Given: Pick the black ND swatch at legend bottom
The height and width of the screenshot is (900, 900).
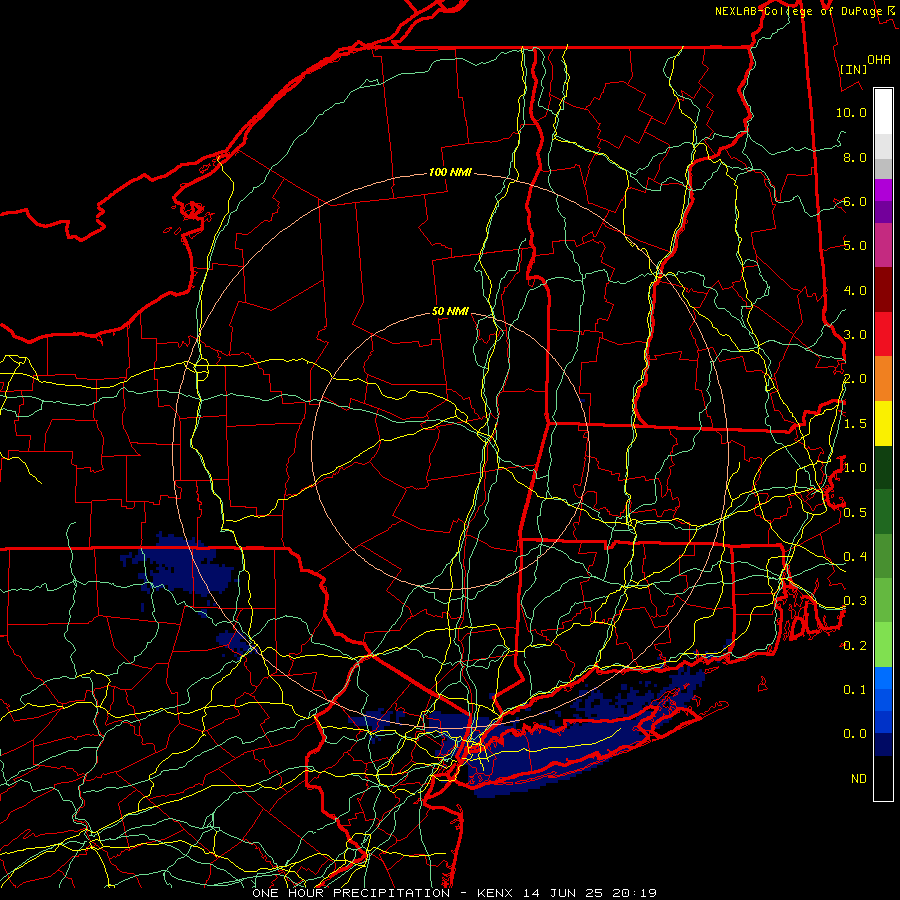Looking at the screenshot, I should click(x=883, y=778).
